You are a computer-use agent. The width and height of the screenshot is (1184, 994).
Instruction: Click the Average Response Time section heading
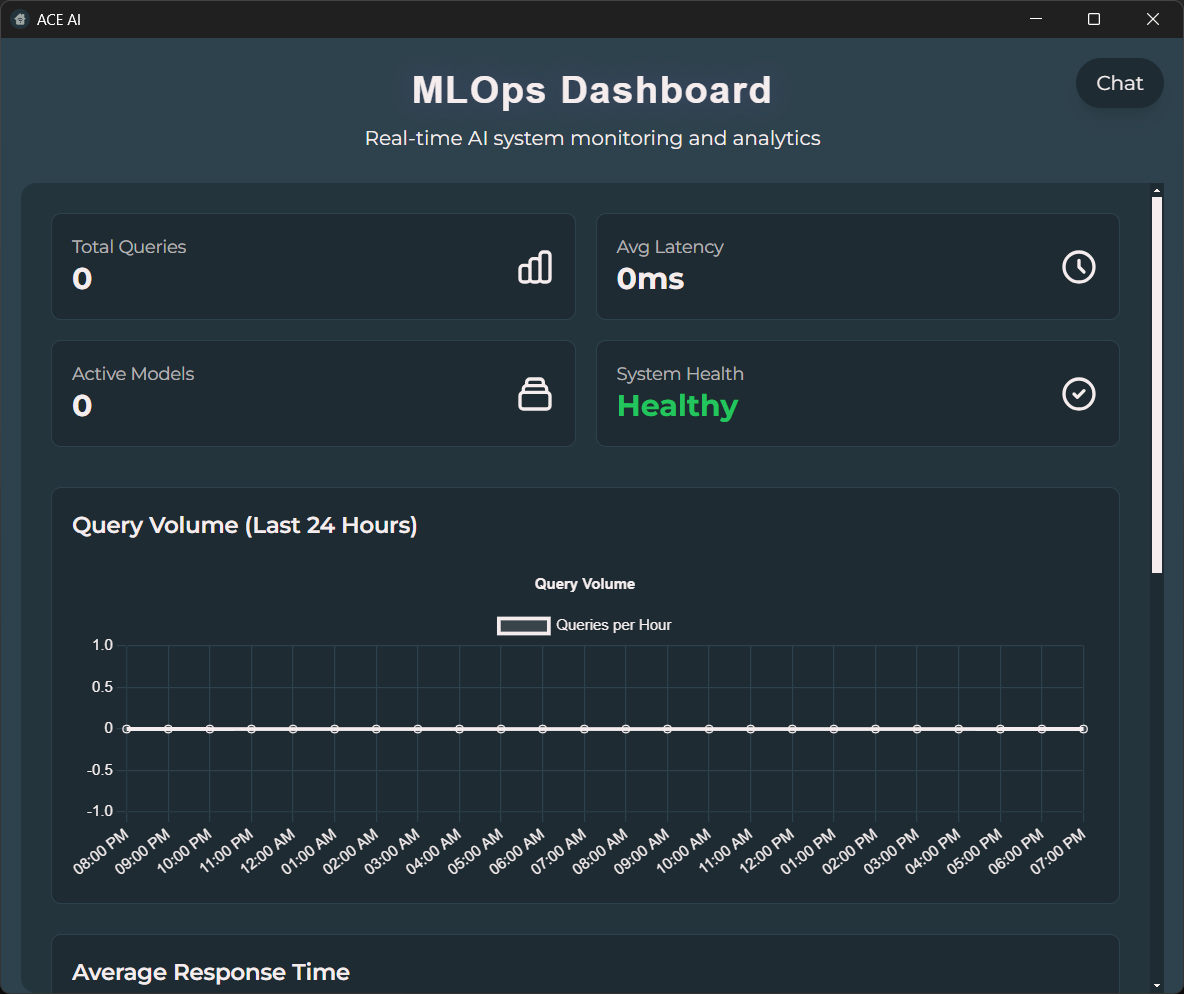coord(210,971)
